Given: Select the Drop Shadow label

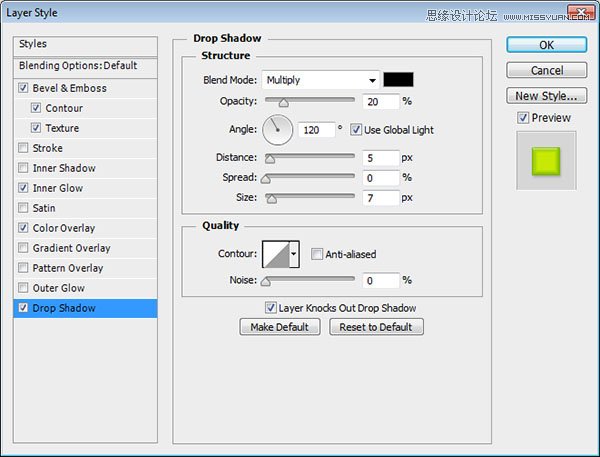Looking at the screenshot, I should point(64,308).
